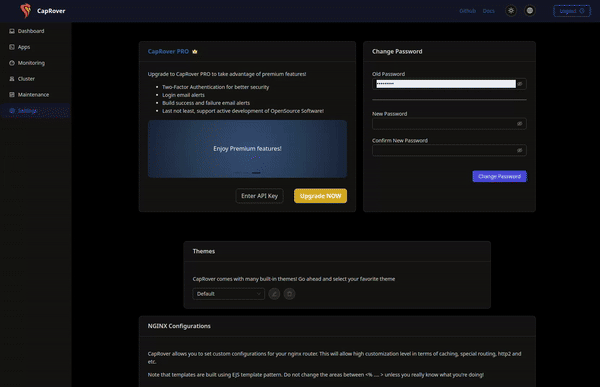
Task: Click the Upgrade NOW button
Action: [320, 196]
